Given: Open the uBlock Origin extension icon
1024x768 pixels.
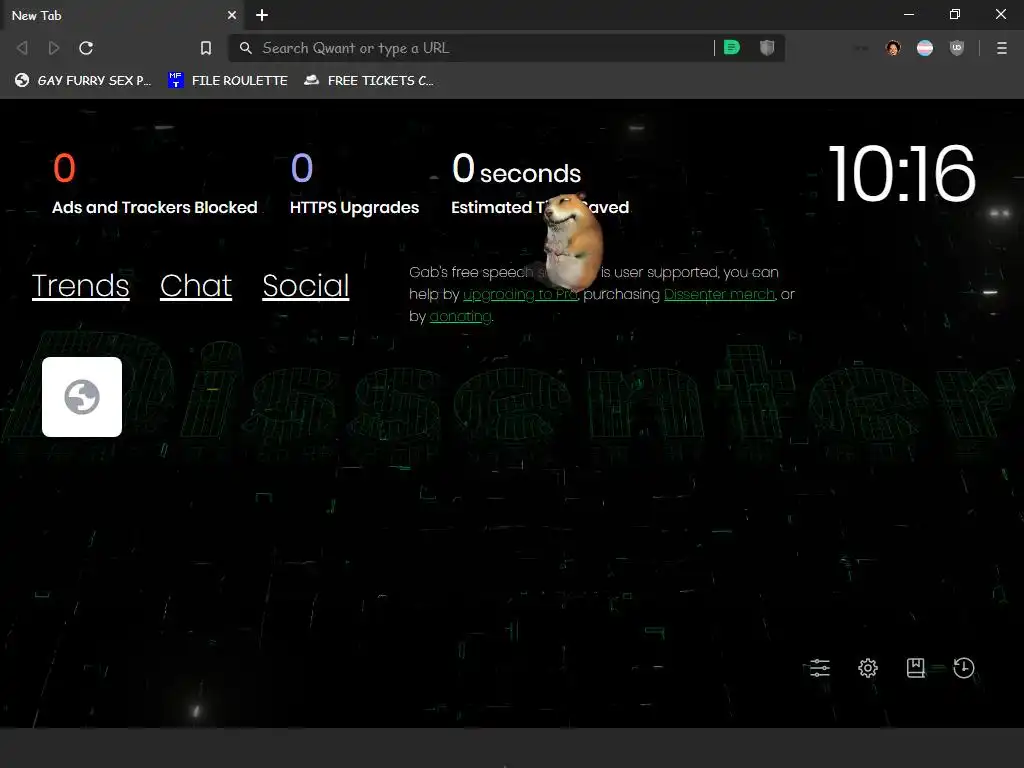Looking at the screenshot, I should tap(957, 48).
